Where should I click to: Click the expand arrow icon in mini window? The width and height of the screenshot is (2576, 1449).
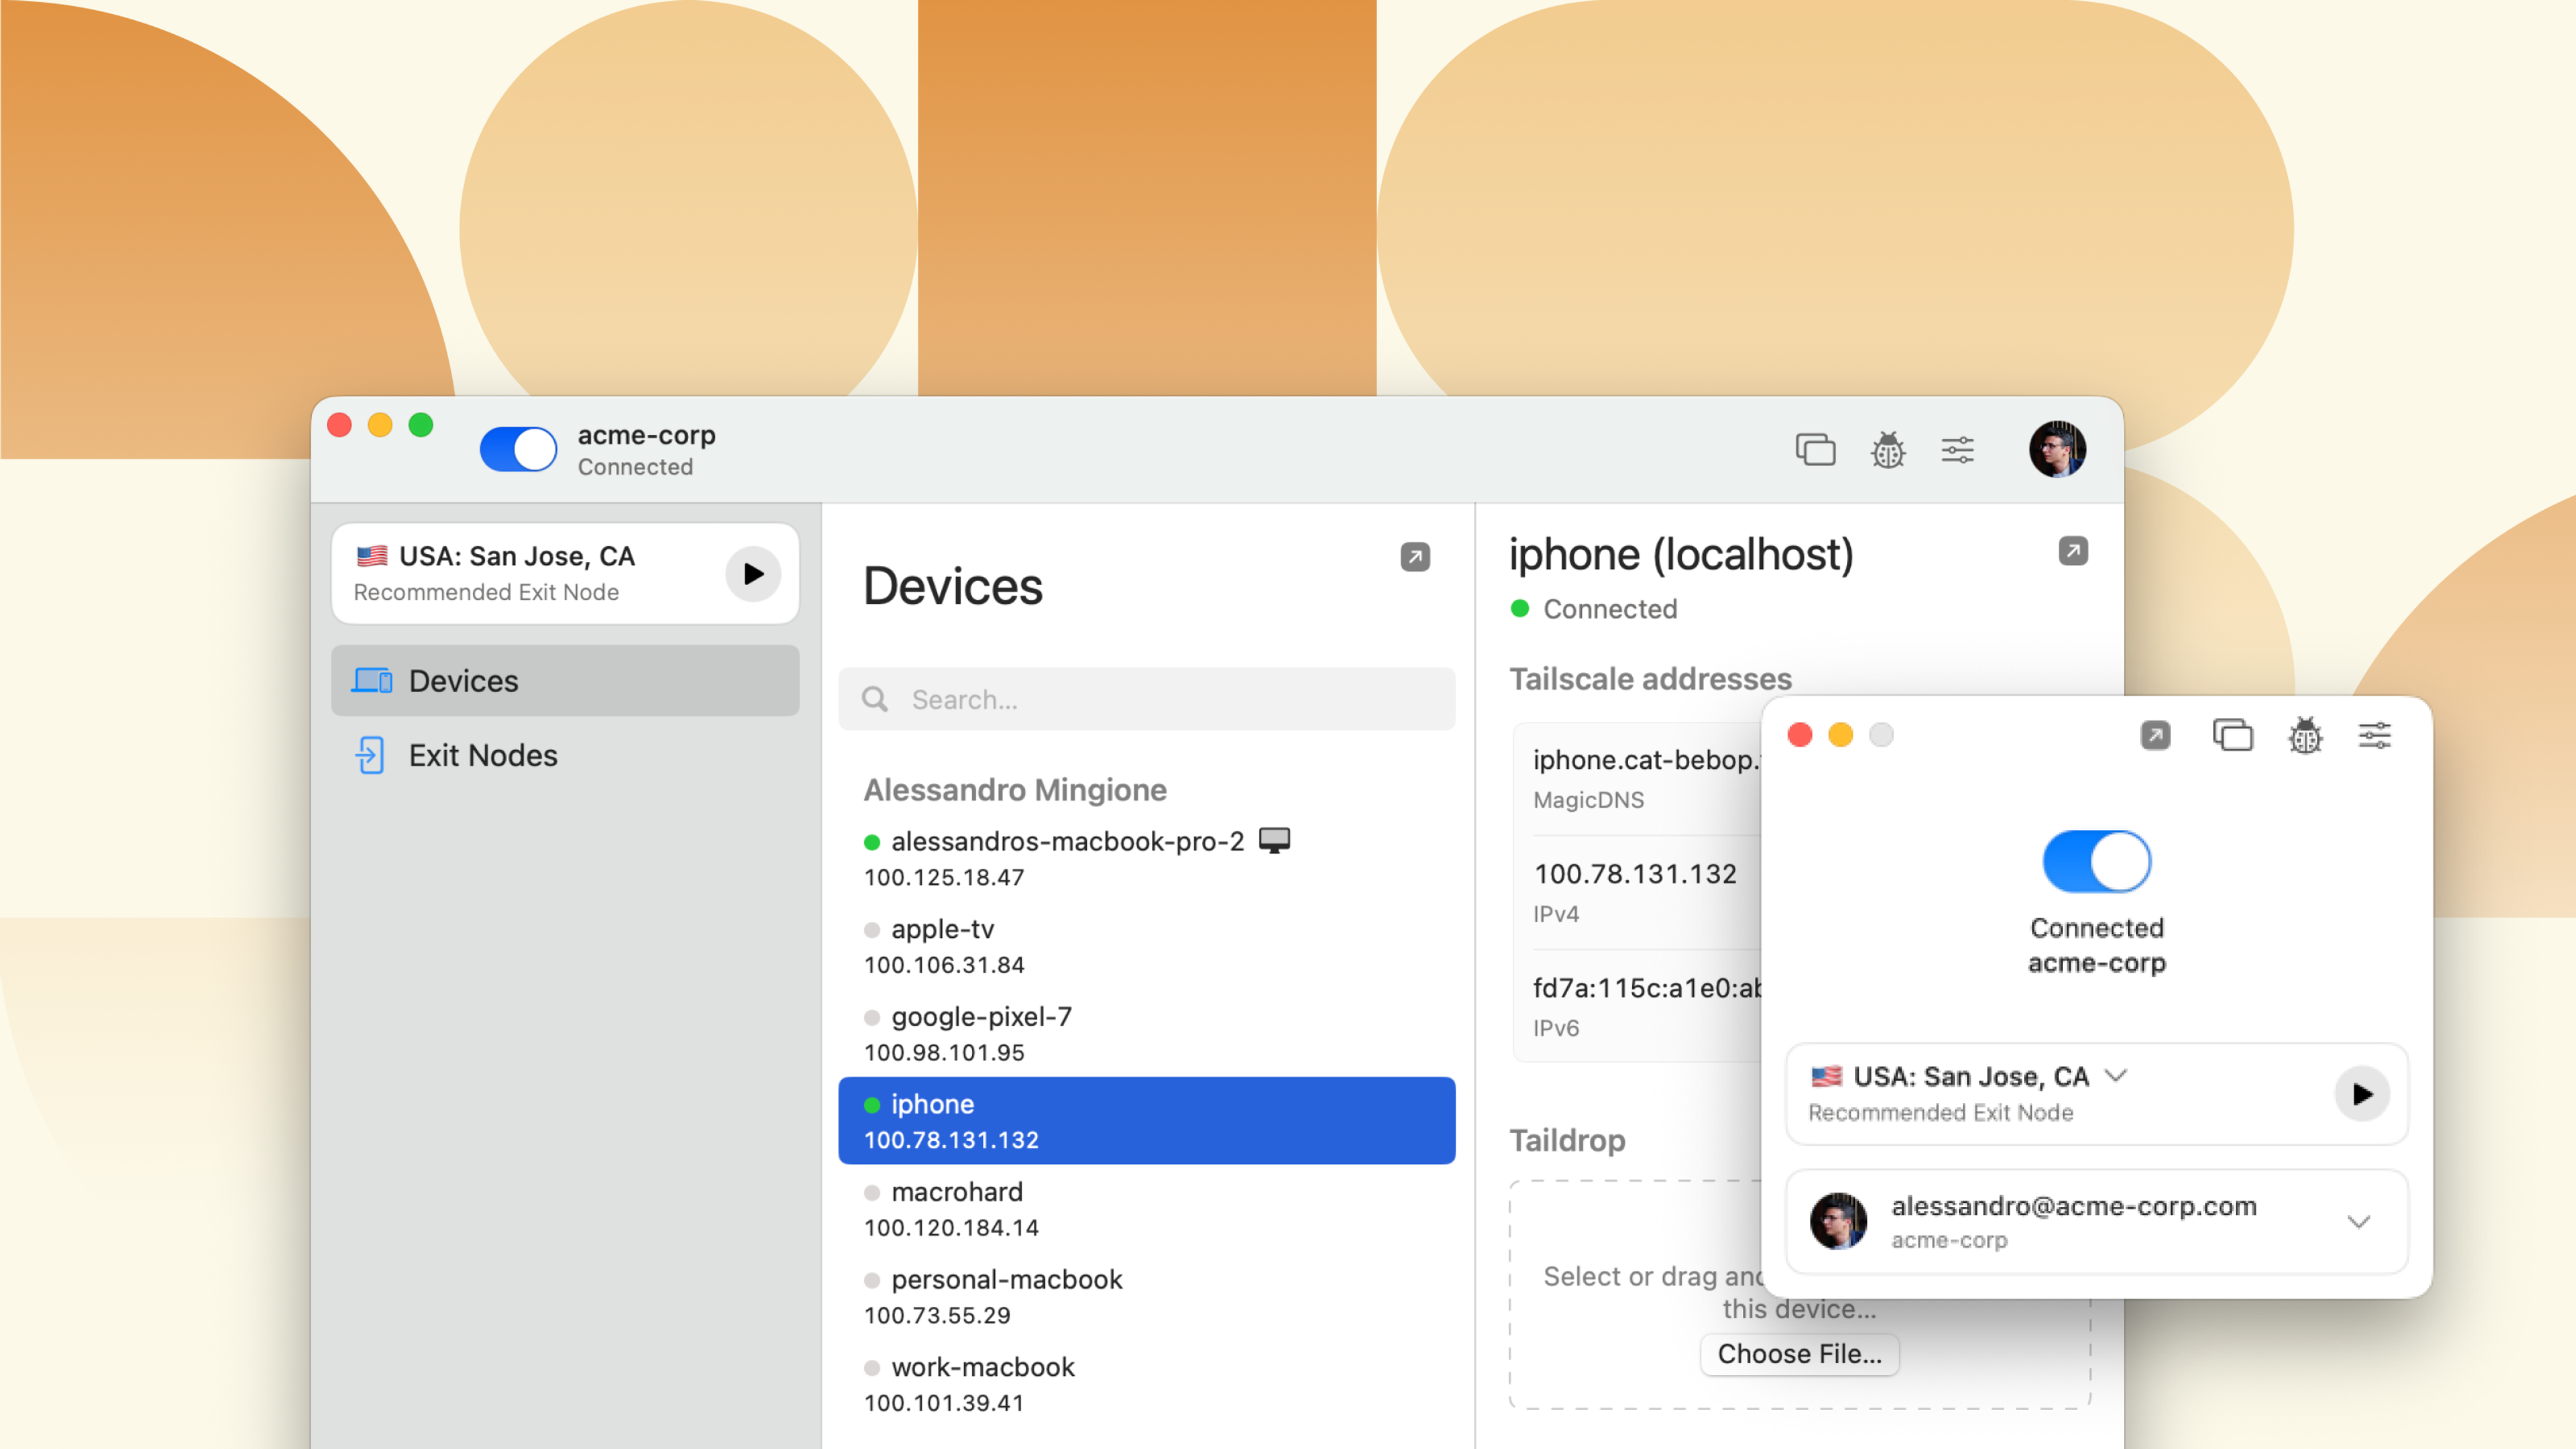(x=2155, y=736)
